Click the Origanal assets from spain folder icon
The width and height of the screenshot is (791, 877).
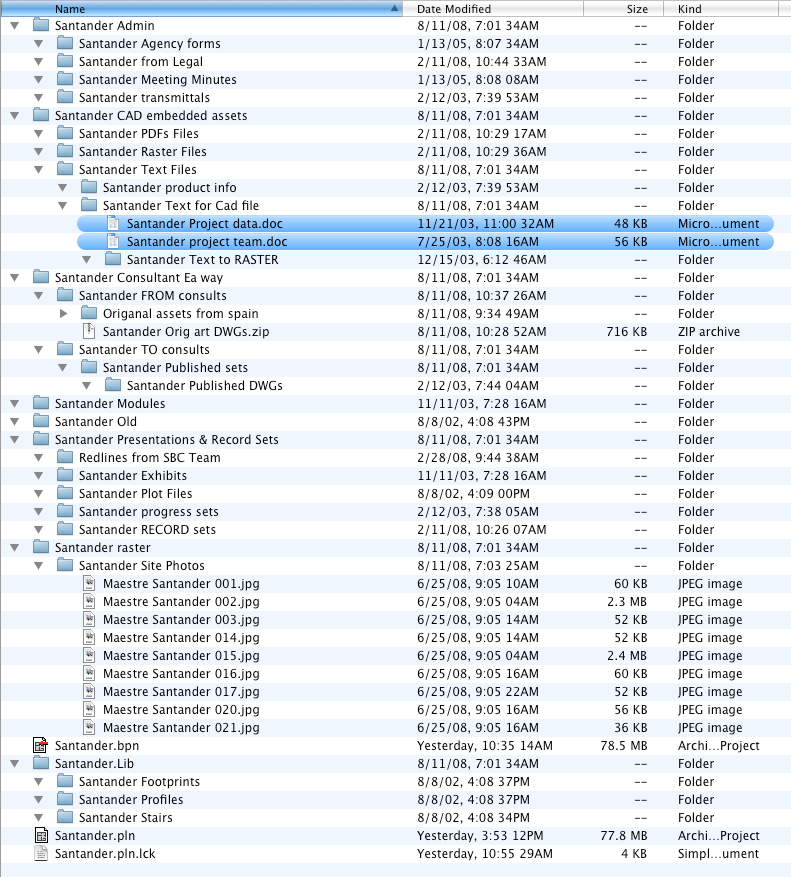click(89, 313)
